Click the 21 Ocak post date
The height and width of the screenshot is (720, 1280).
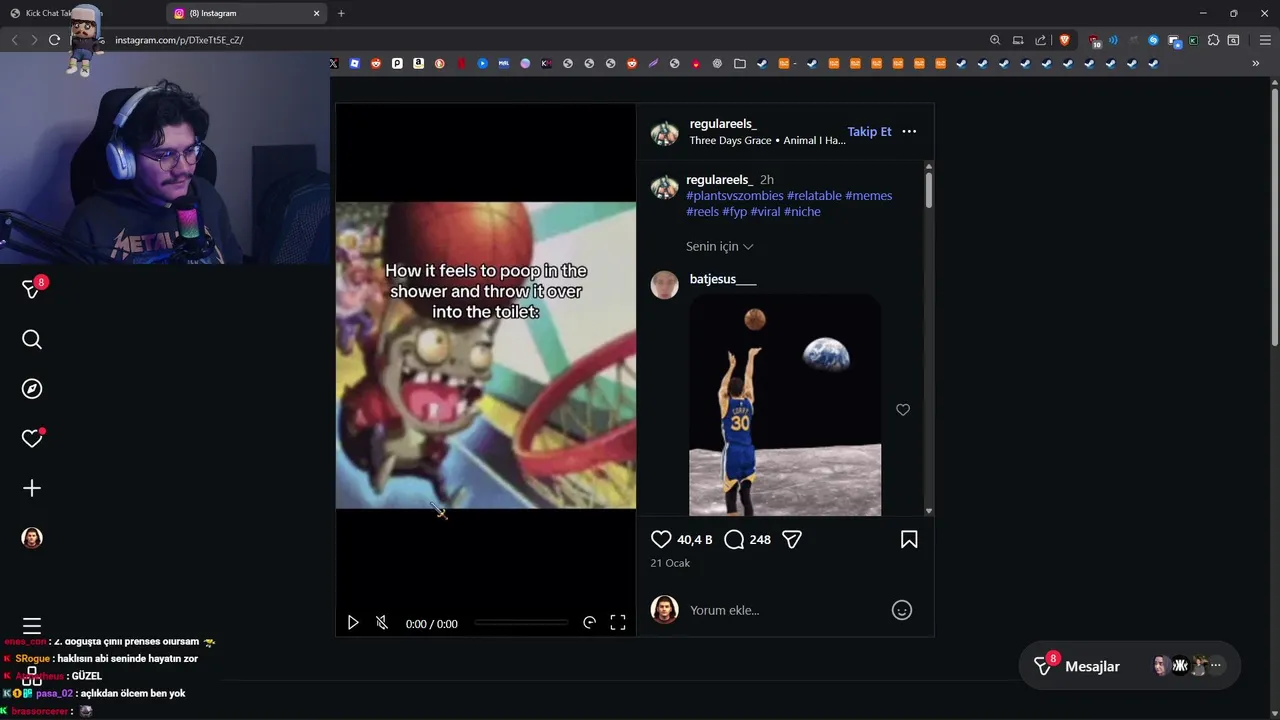pyautogui.click(x=670, y=563)
